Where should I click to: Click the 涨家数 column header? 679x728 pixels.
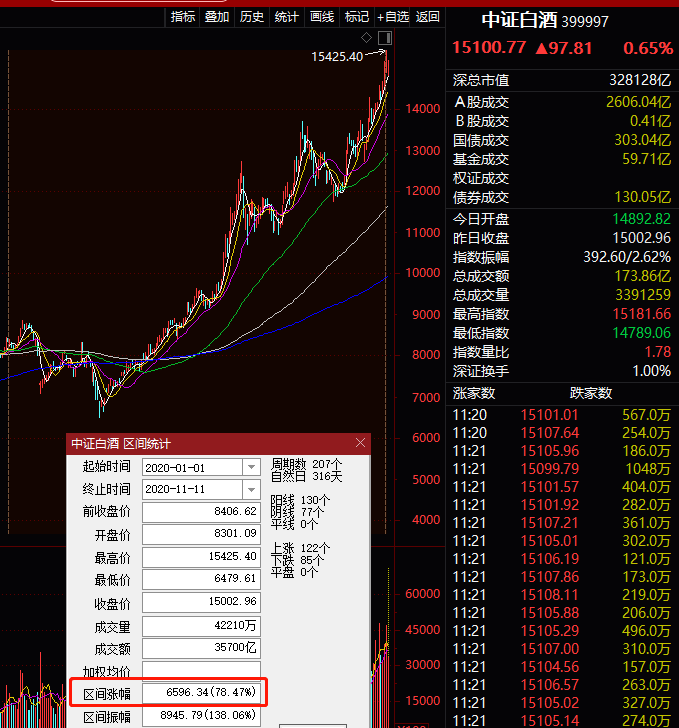pos(474,393)
